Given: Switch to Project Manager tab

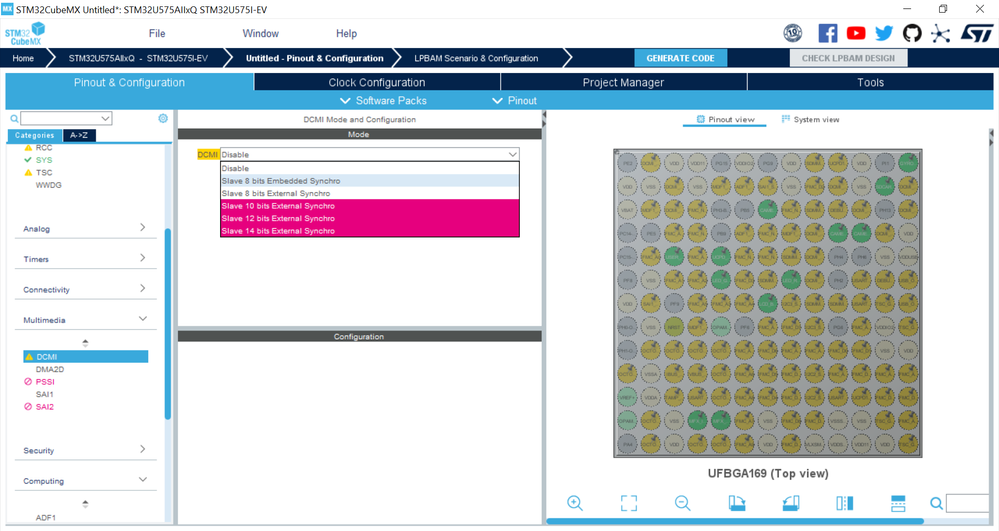Looking at the screenshot, I should (623, 82).
